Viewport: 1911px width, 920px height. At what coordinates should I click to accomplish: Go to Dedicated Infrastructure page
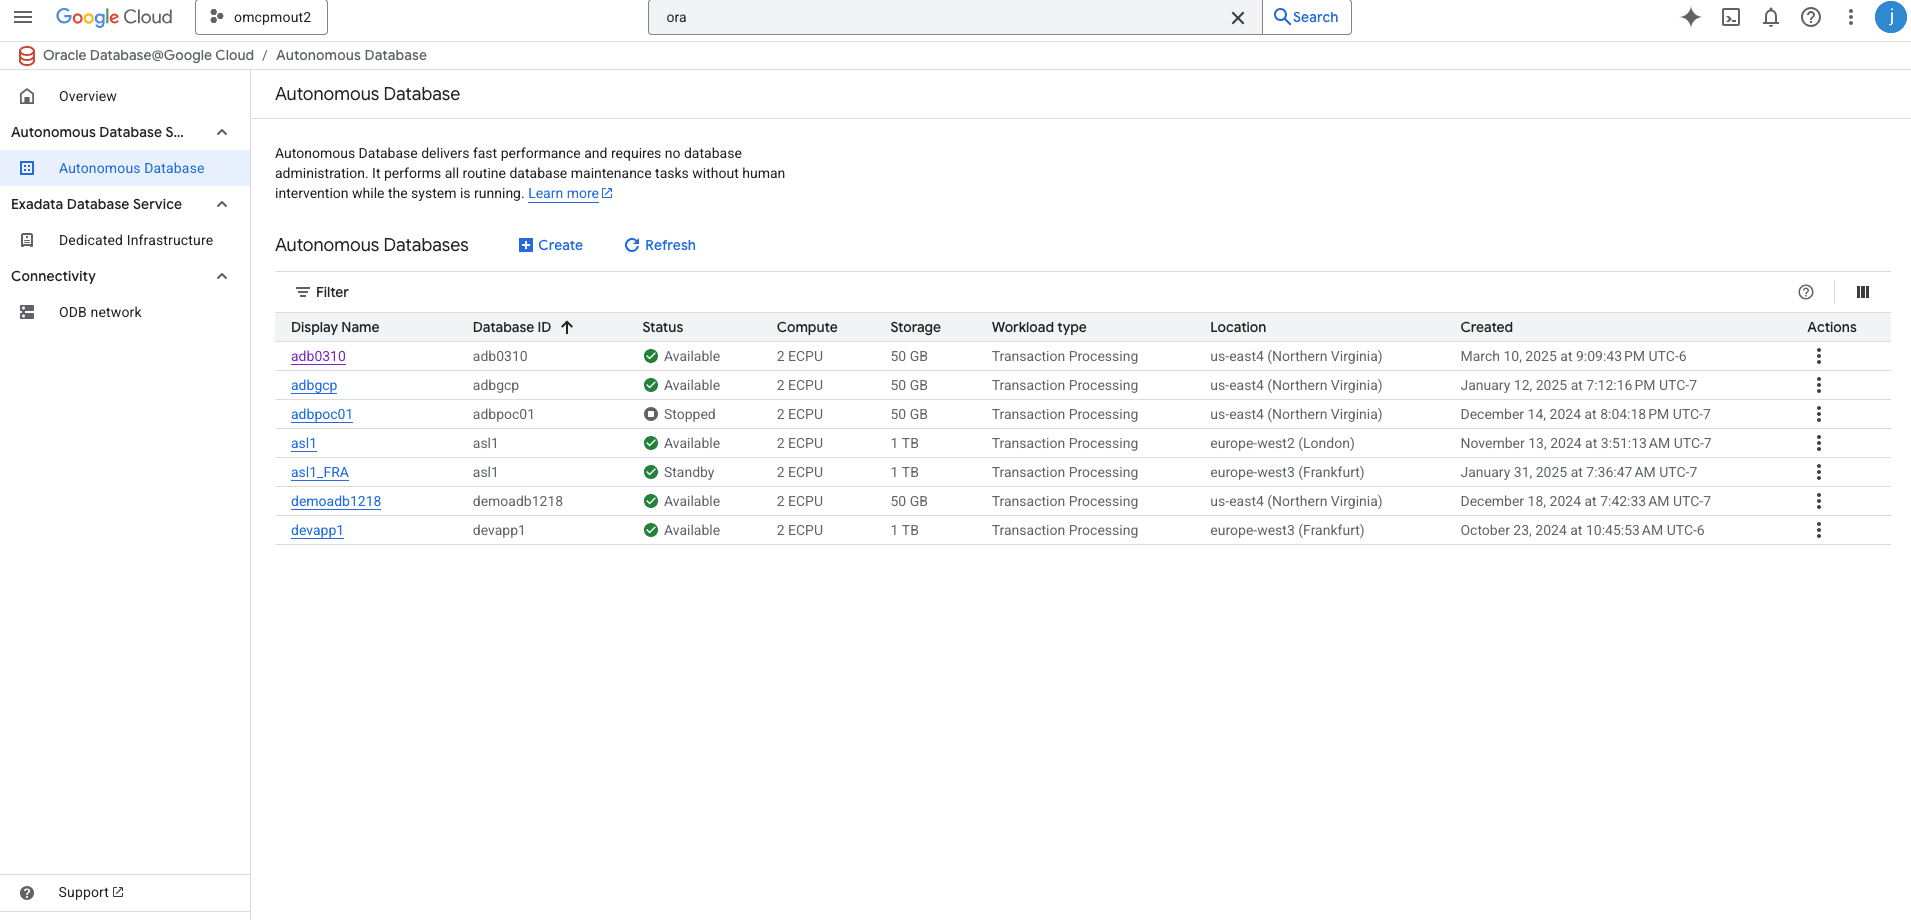click(x=136, y=240)
